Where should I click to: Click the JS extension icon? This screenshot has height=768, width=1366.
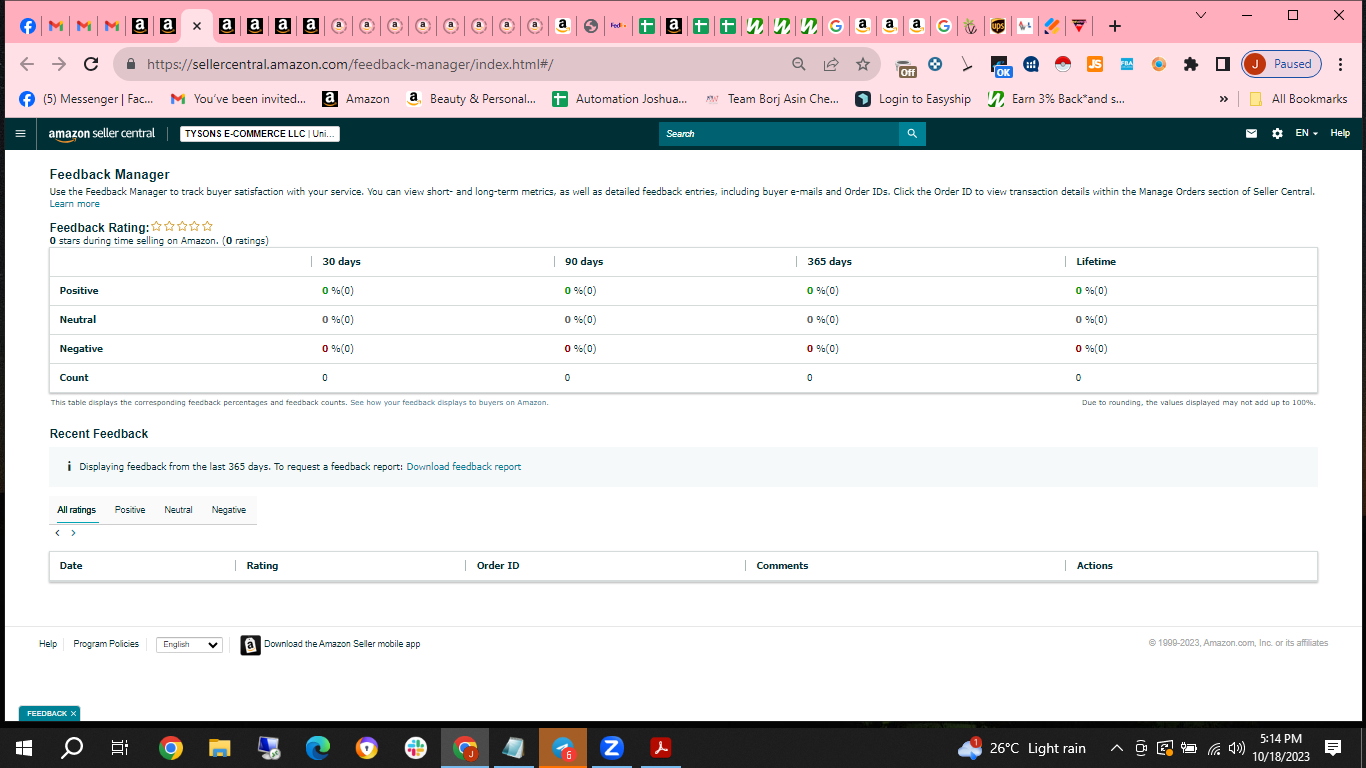[x=1095, y=64]
